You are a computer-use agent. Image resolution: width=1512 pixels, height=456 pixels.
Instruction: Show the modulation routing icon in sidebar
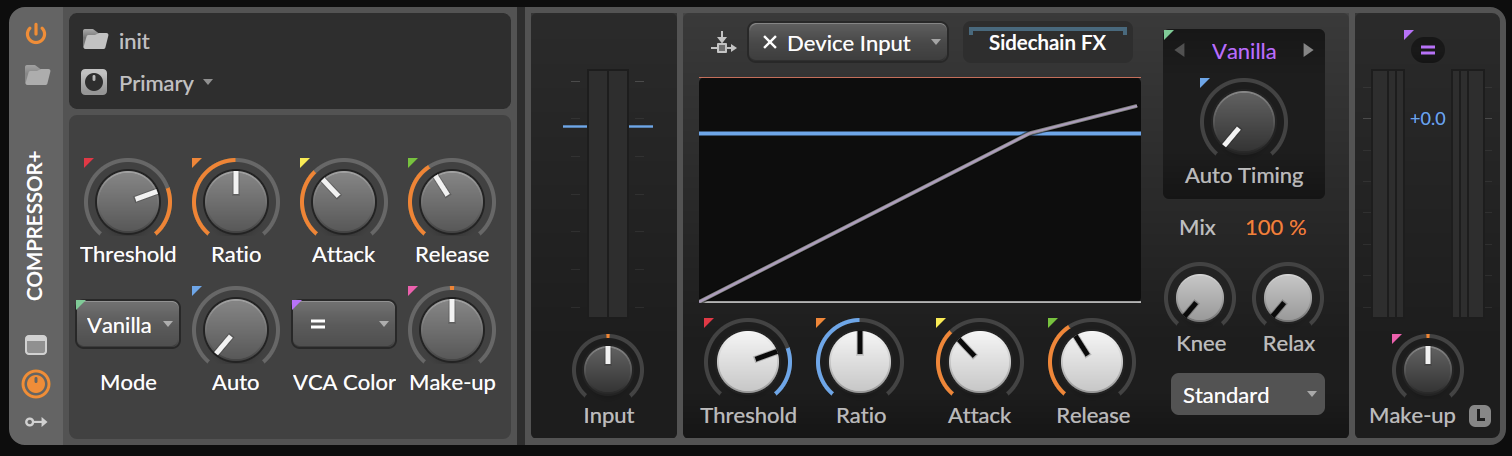[x=36, y=422]
